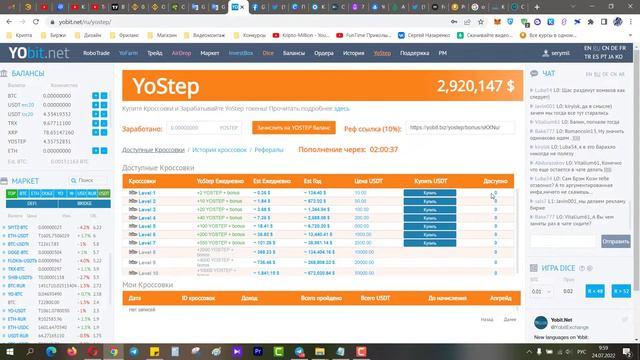Click the referral link text field
Screen dimensions: 640x360
click(x=460, y=128)
